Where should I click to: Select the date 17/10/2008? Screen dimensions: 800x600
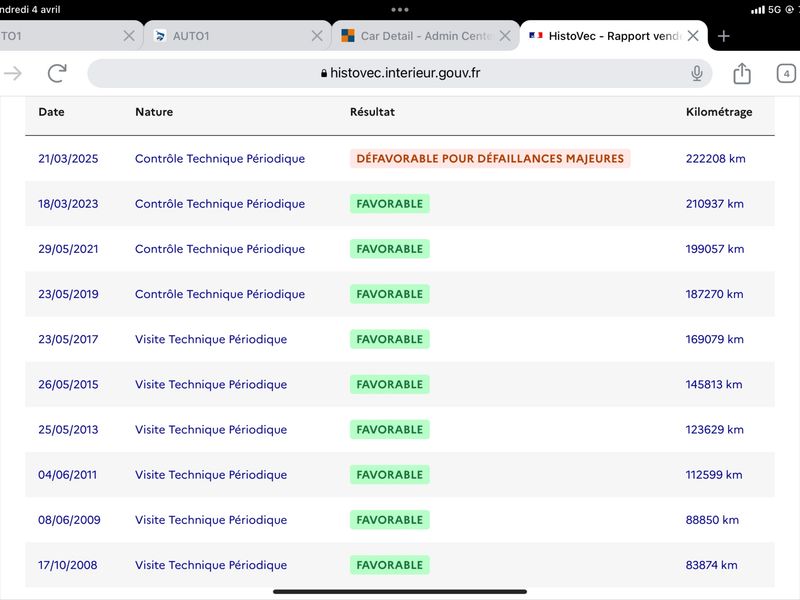tap(67, 565)
